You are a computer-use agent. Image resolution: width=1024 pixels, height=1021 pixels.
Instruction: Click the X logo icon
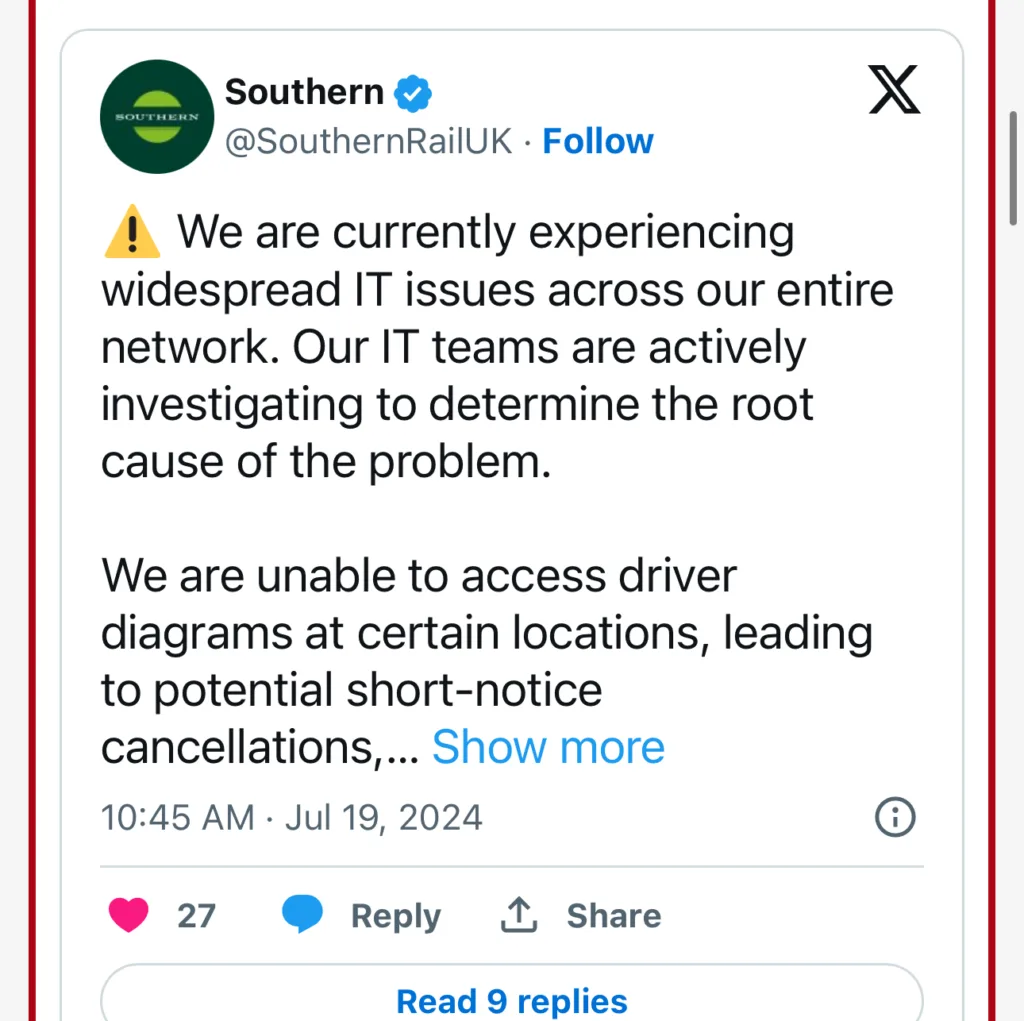[893, 92]
